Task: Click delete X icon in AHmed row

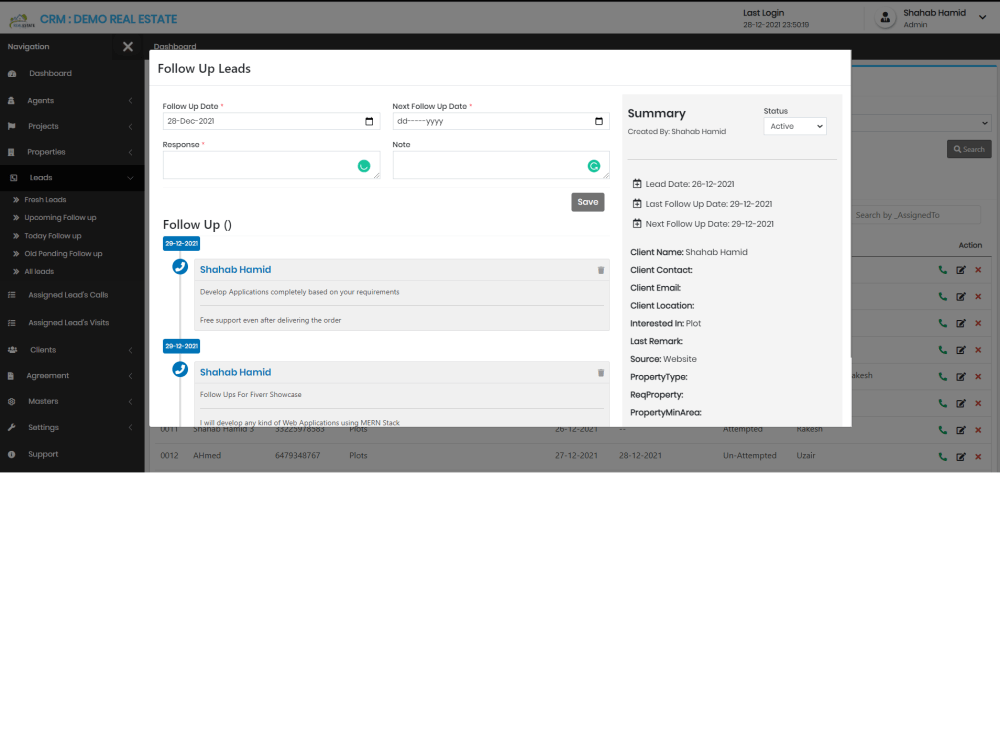Action: 978,457
